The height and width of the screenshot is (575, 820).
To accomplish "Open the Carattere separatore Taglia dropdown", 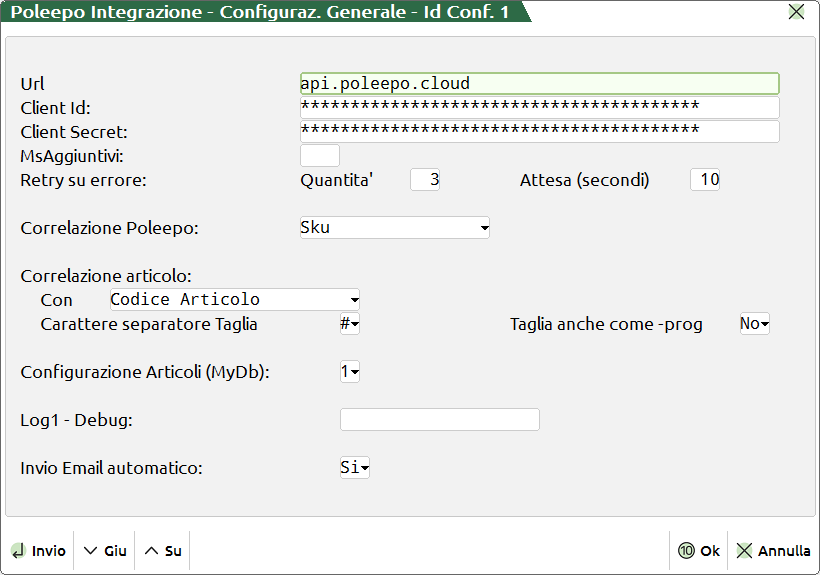I will point(349,324).
